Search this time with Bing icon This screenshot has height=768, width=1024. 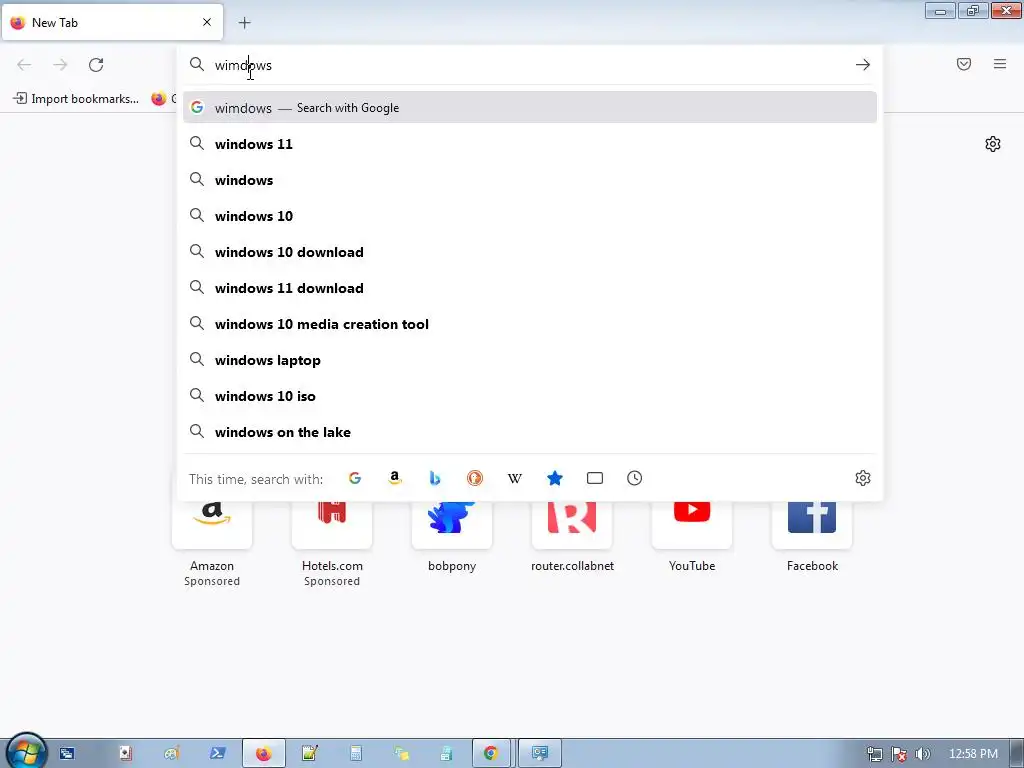(x=434, y=478)
